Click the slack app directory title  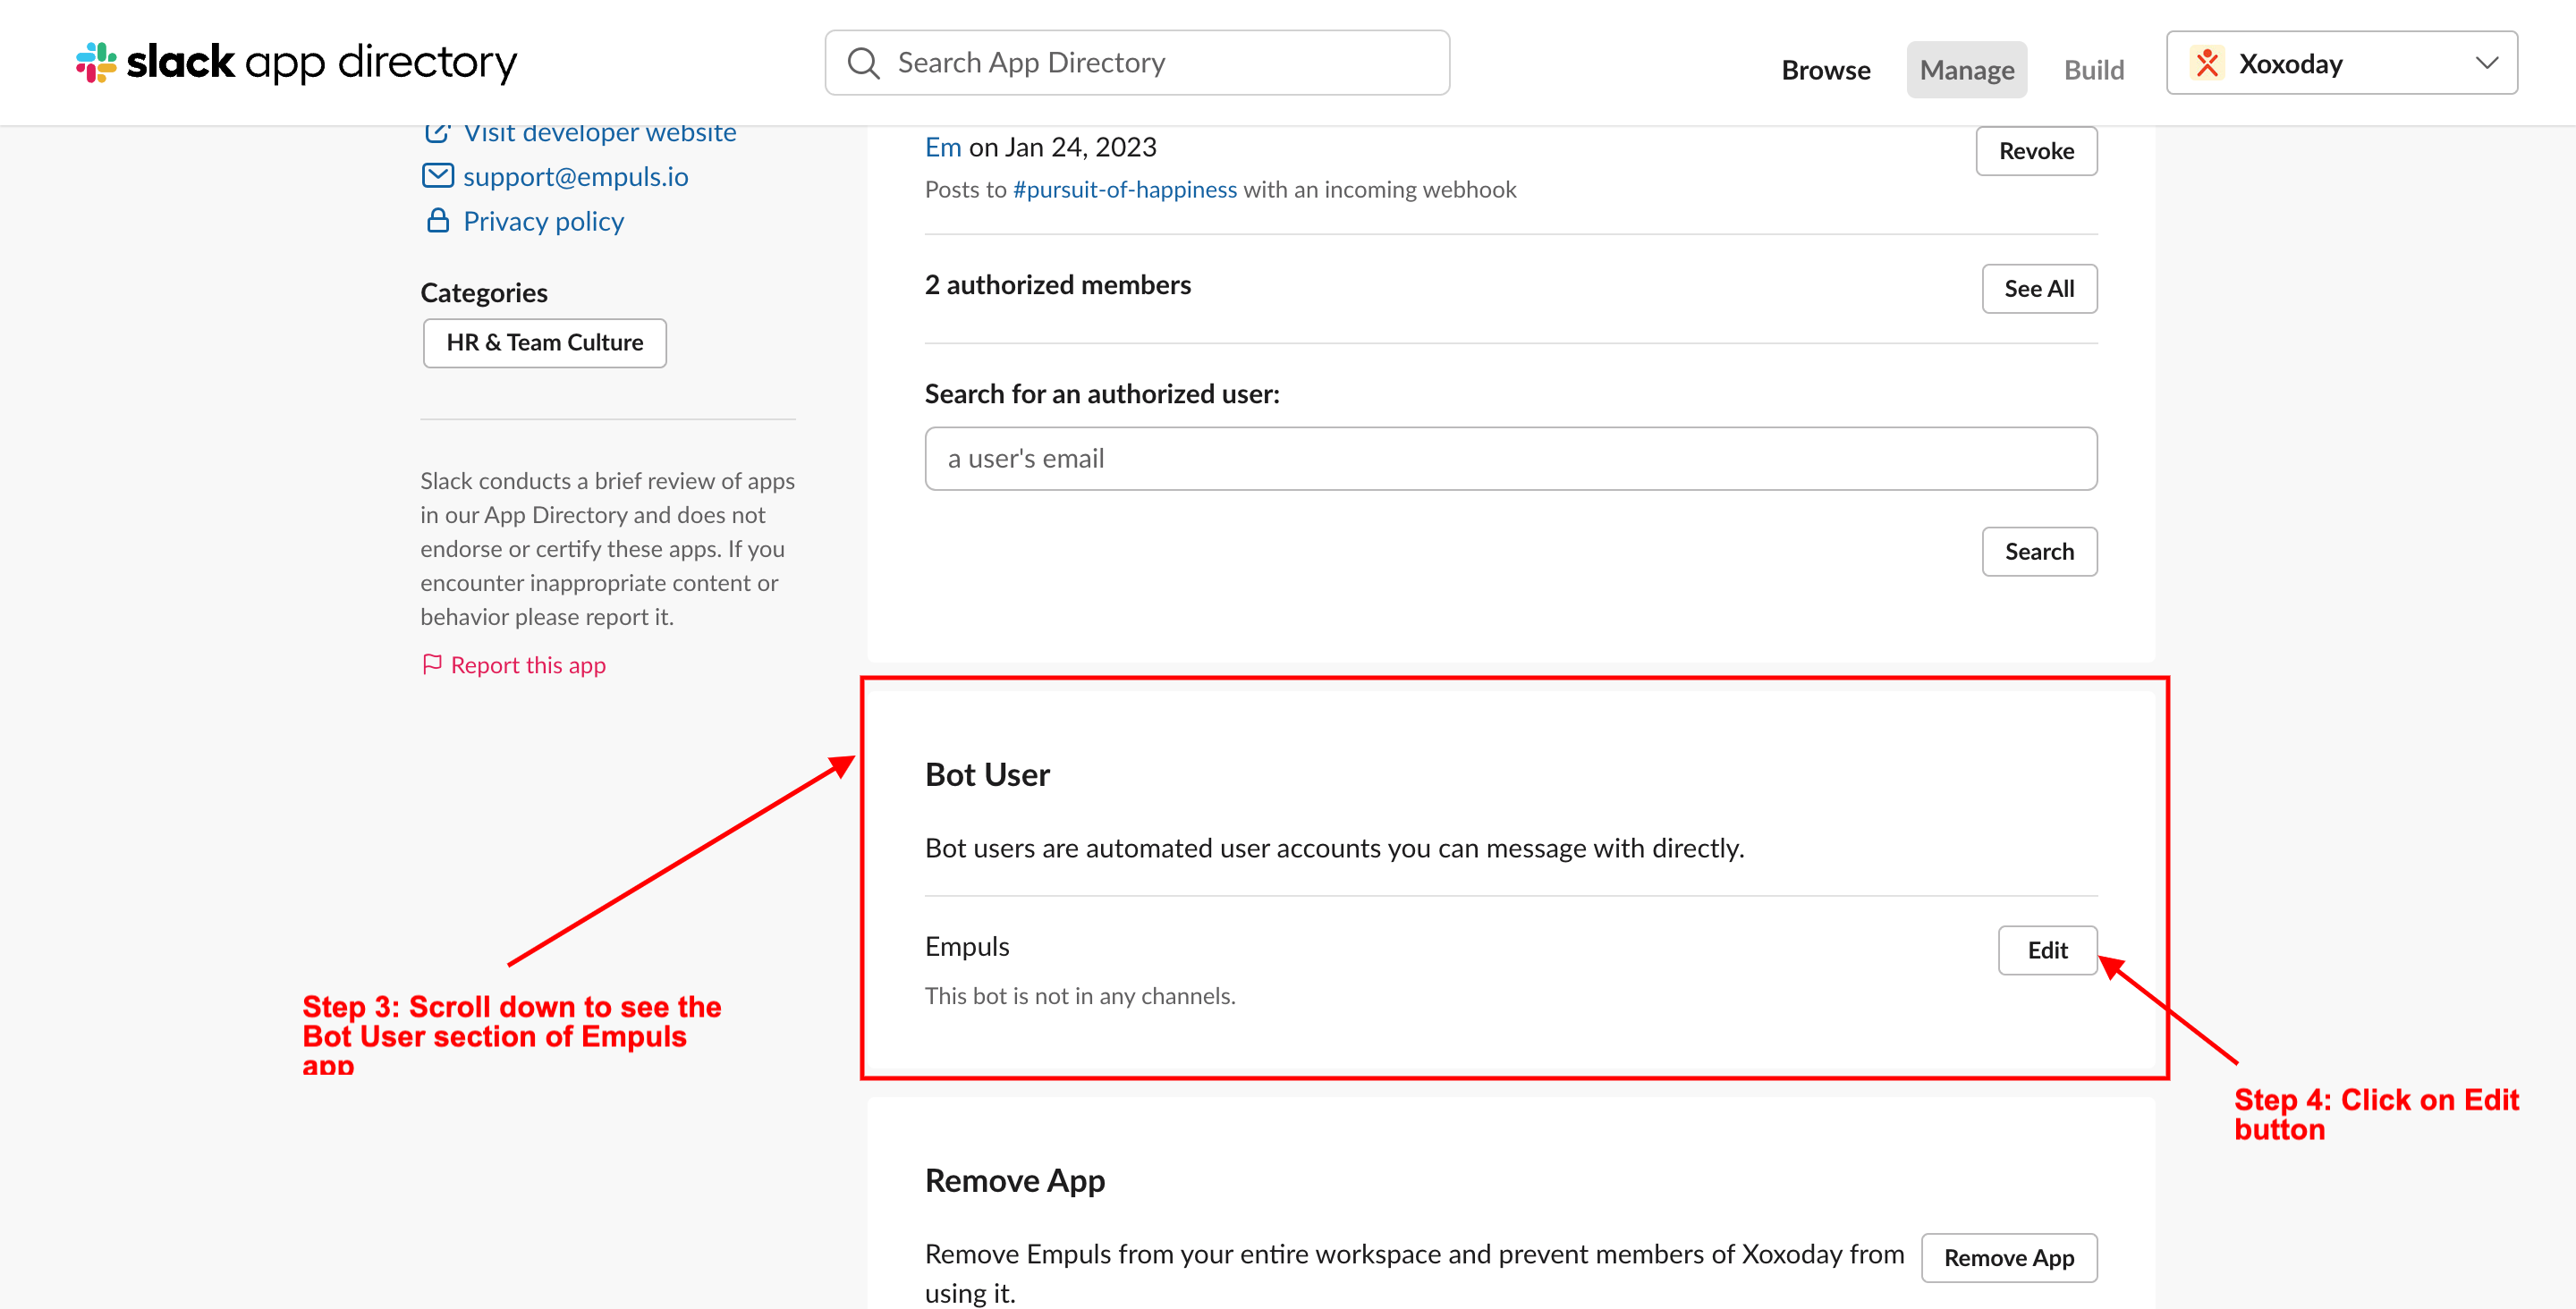[321, 62]
